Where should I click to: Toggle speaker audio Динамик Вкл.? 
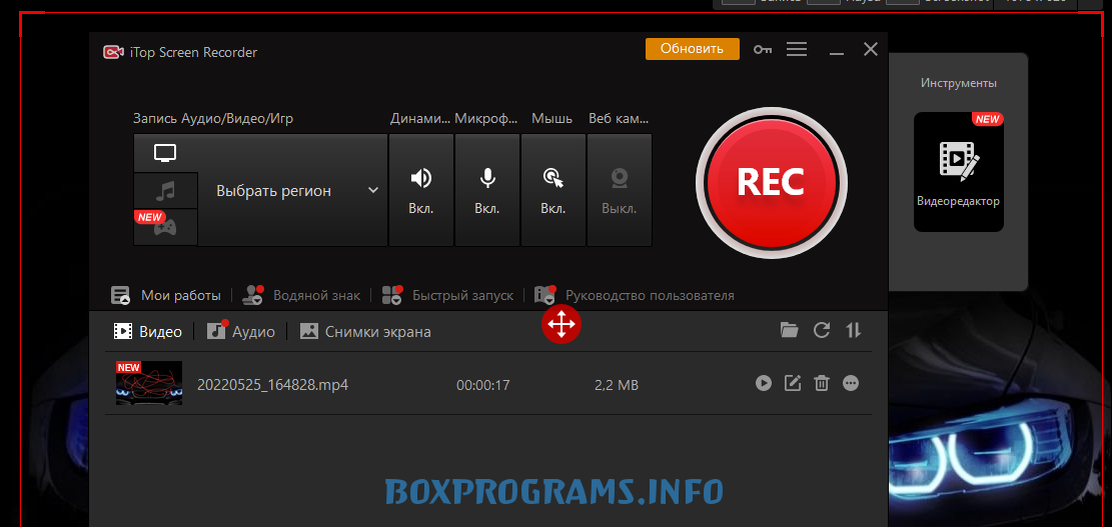421,190
